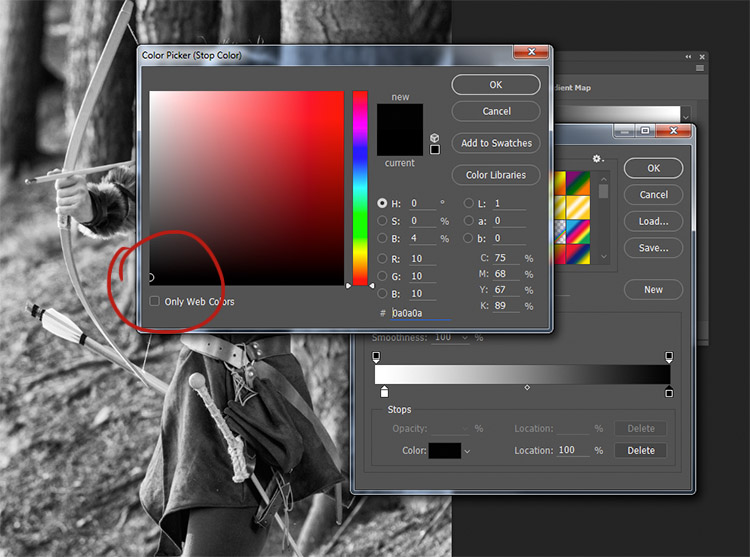The width and height of the screenshot is (750, 557).
Task: Select the black color stop on gradient bar
Action: point(669,392)
